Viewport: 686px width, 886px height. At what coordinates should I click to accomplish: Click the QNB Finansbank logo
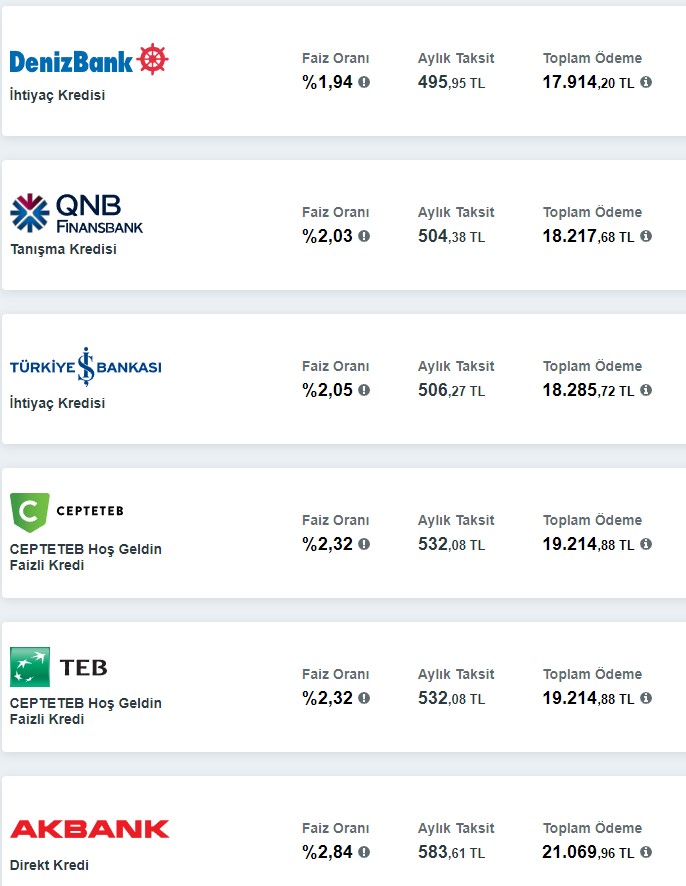[x=76, y=213]
